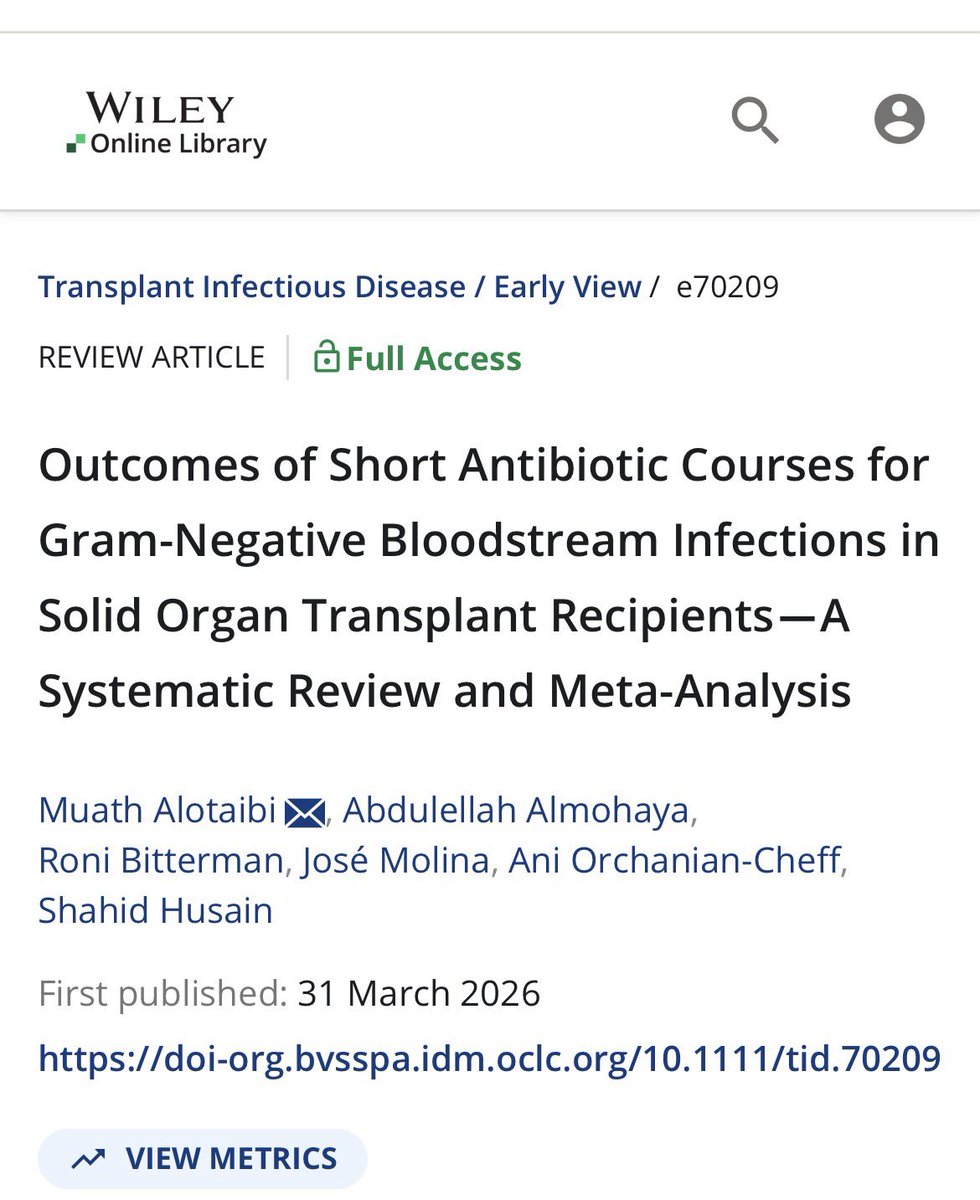980x1200 pixels.
Task: Open author Shahid Husain's details
Action: [x=155, y=911]
